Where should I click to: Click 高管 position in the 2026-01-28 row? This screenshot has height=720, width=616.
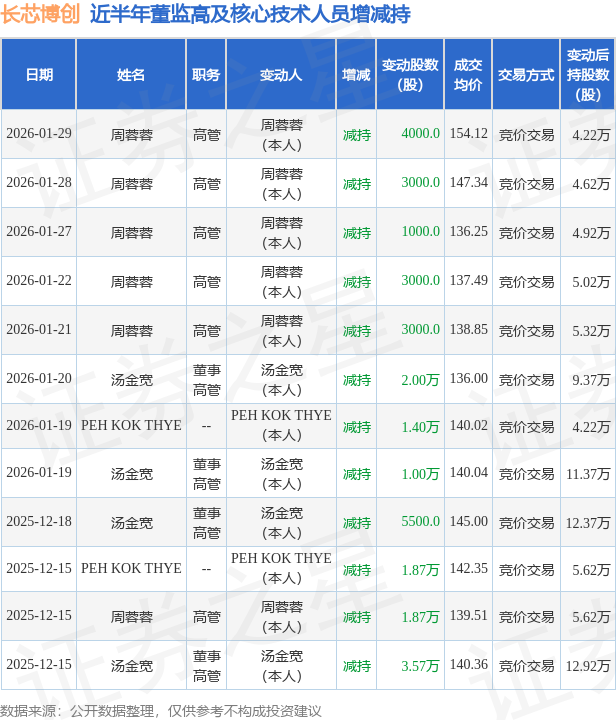pyautogui.click(x=207, y=184)
